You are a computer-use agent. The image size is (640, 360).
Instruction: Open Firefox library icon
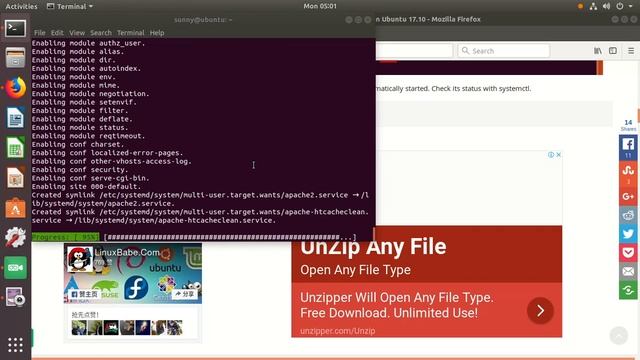pyautogui.click(x=598, y=51)
